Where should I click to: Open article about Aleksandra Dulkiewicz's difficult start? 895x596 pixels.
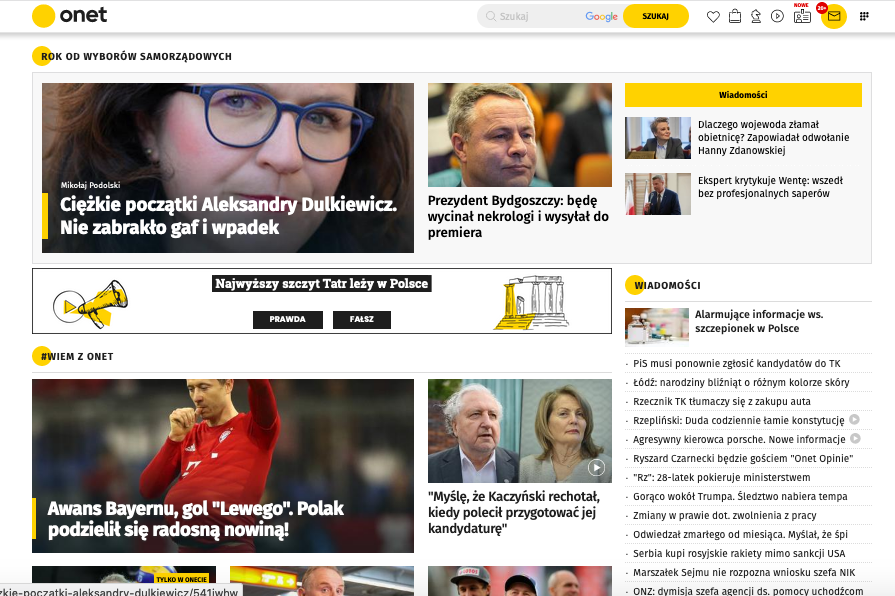[228, 216]
